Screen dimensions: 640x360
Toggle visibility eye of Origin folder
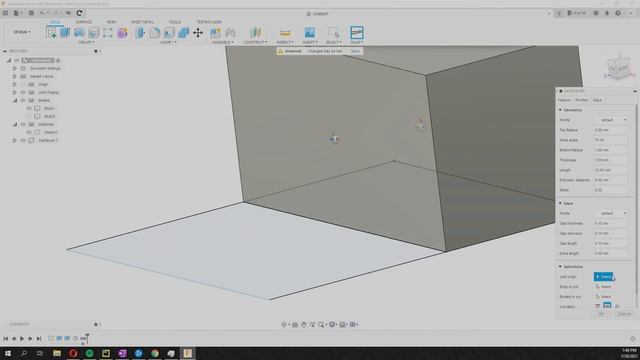point(23,84)
